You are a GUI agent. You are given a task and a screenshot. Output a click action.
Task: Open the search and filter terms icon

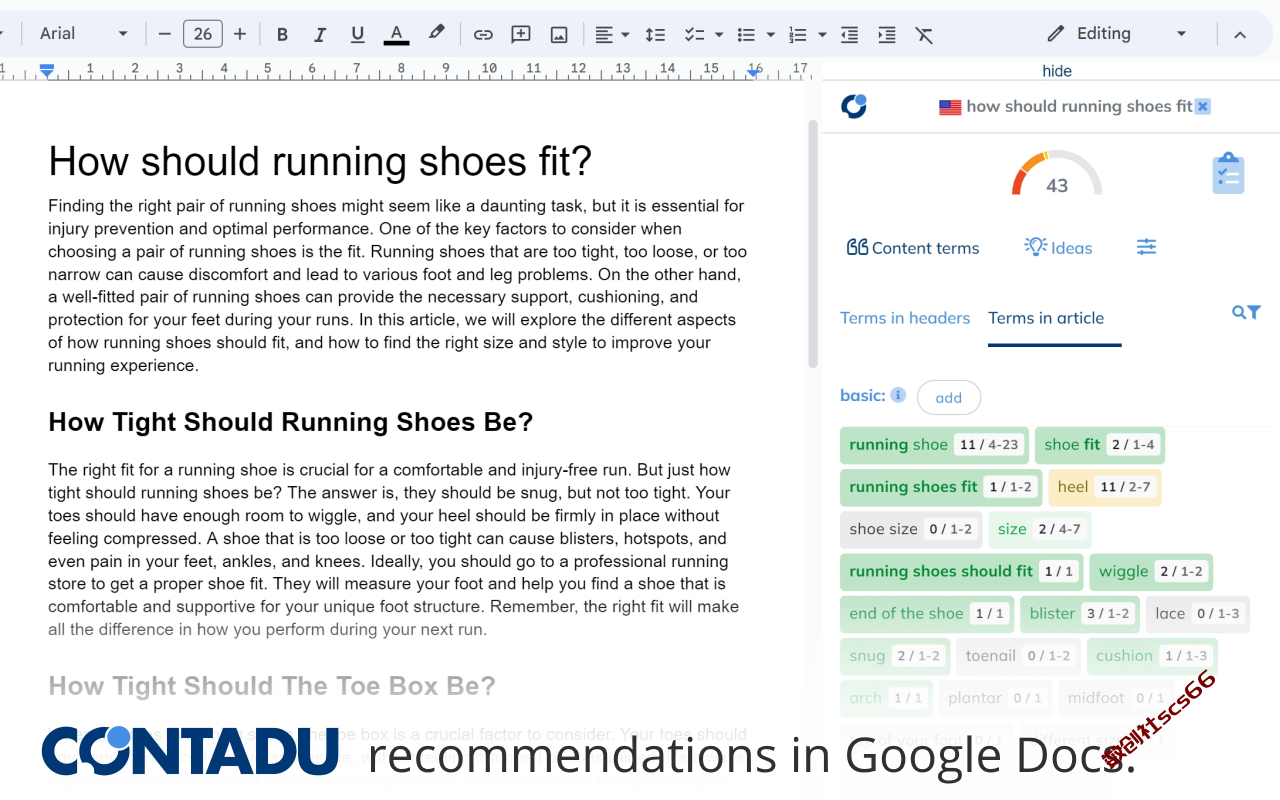(1246, 313)
